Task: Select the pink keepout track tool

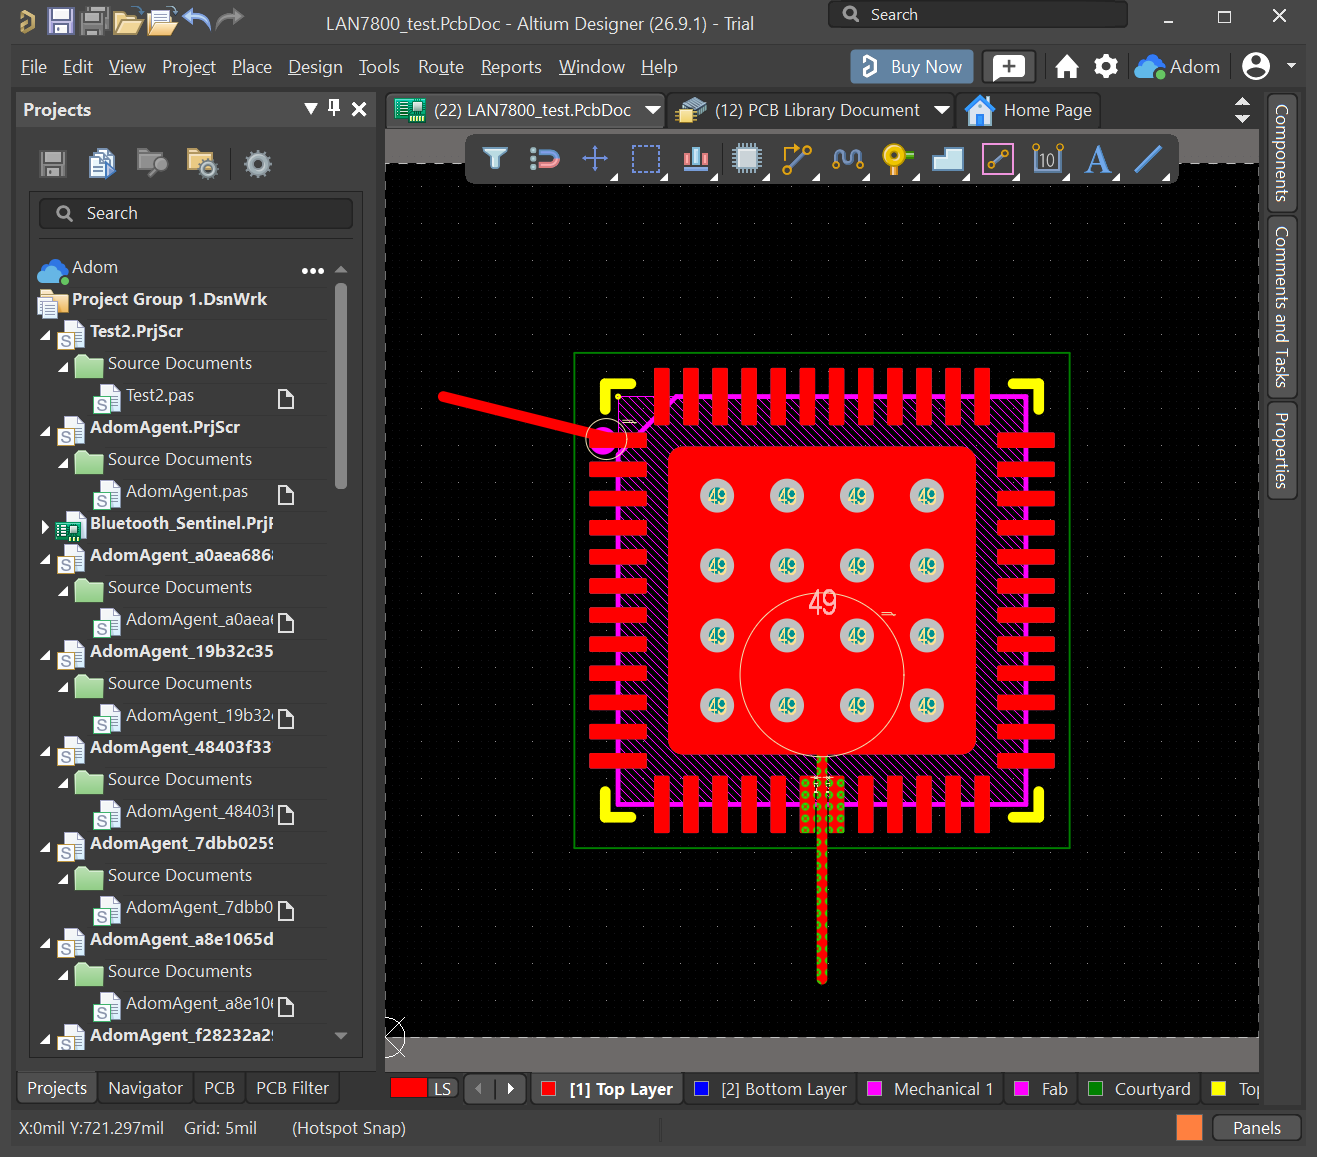Action: (x=998, y=159)
